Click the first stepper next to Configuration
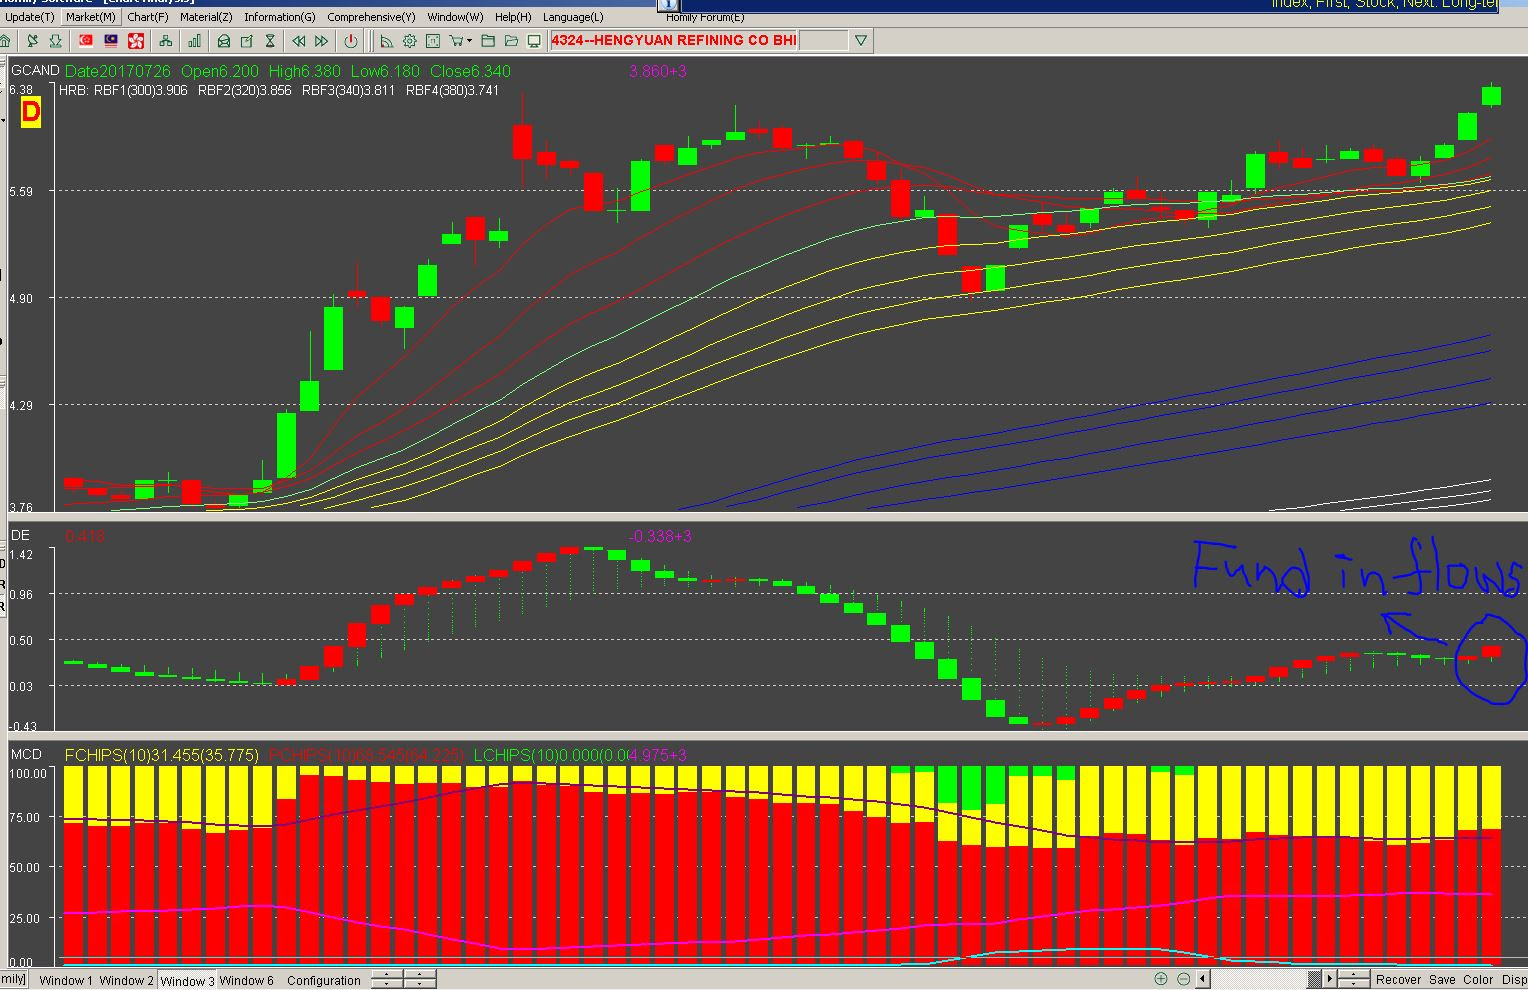Screen dimensions: 1528x990 [x=386, y=980]
